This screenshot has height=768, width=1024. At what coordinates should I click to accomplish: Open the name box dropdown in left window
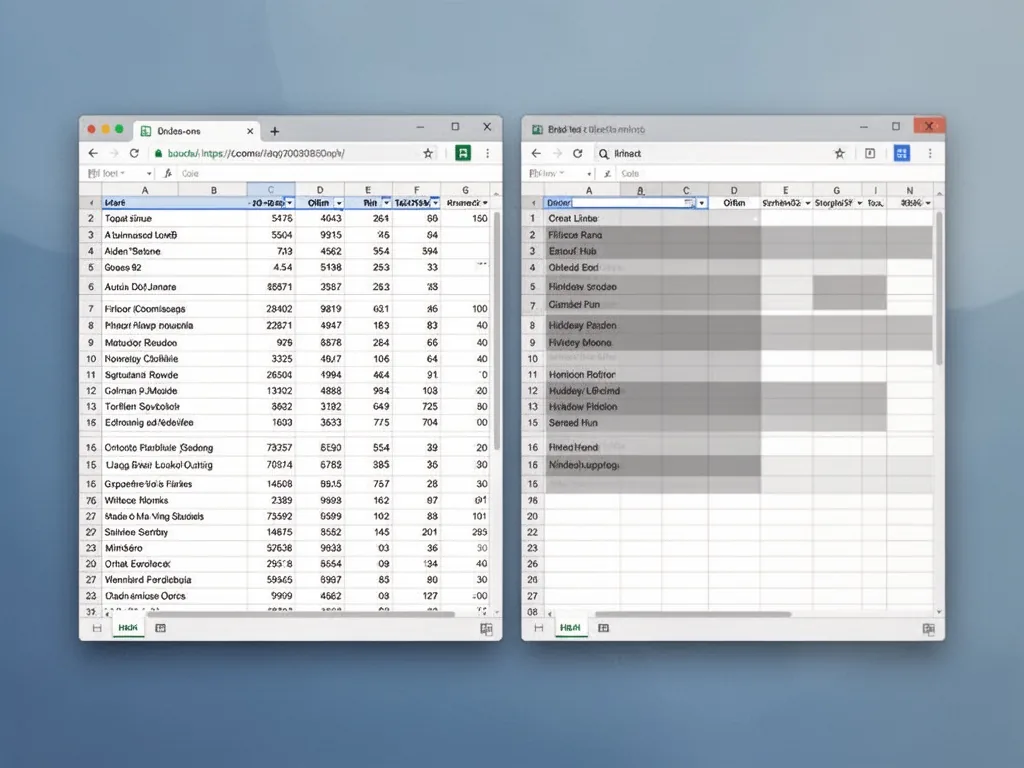(150, 174)
